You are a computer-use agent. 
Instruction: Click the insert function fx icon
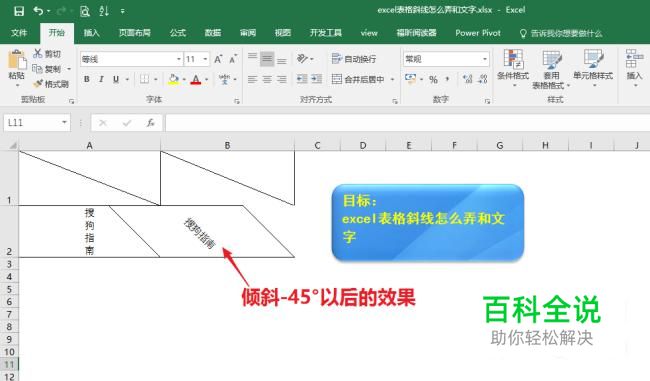150,123
